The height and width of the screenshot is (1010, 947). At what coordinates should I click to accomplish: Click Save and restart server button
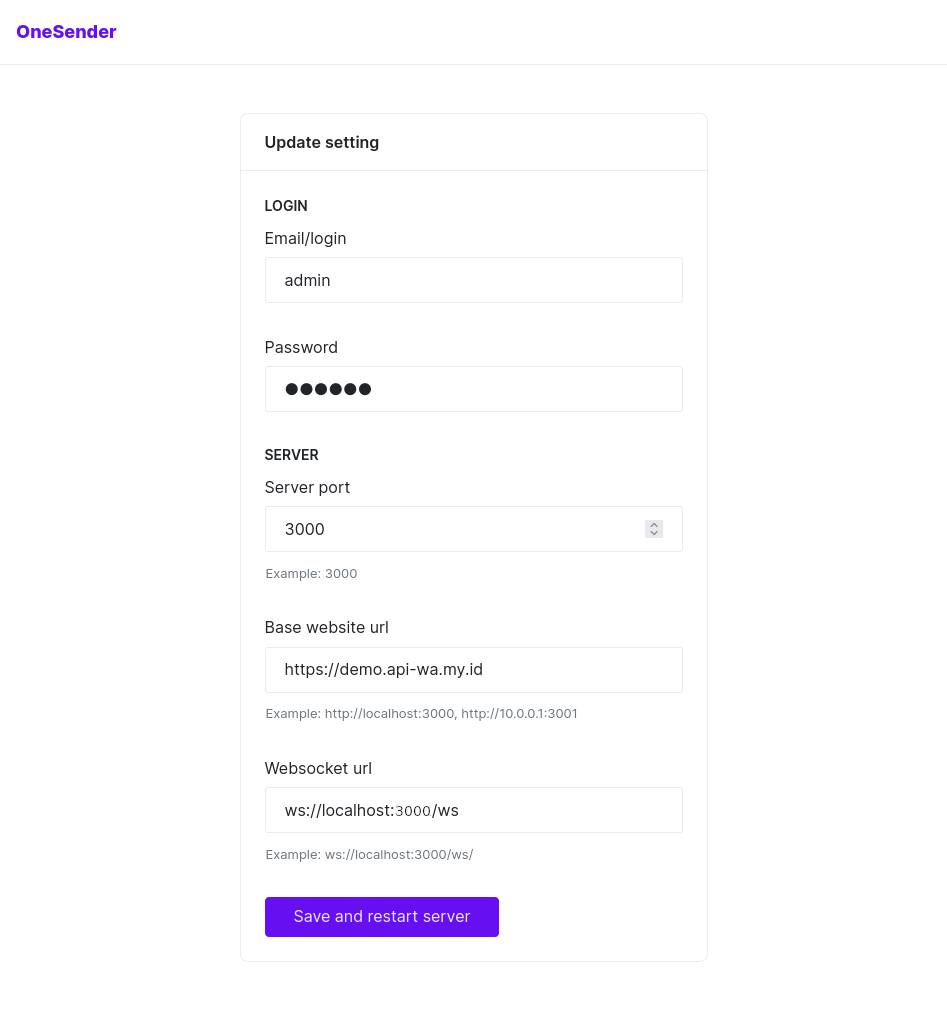(381, 917)
